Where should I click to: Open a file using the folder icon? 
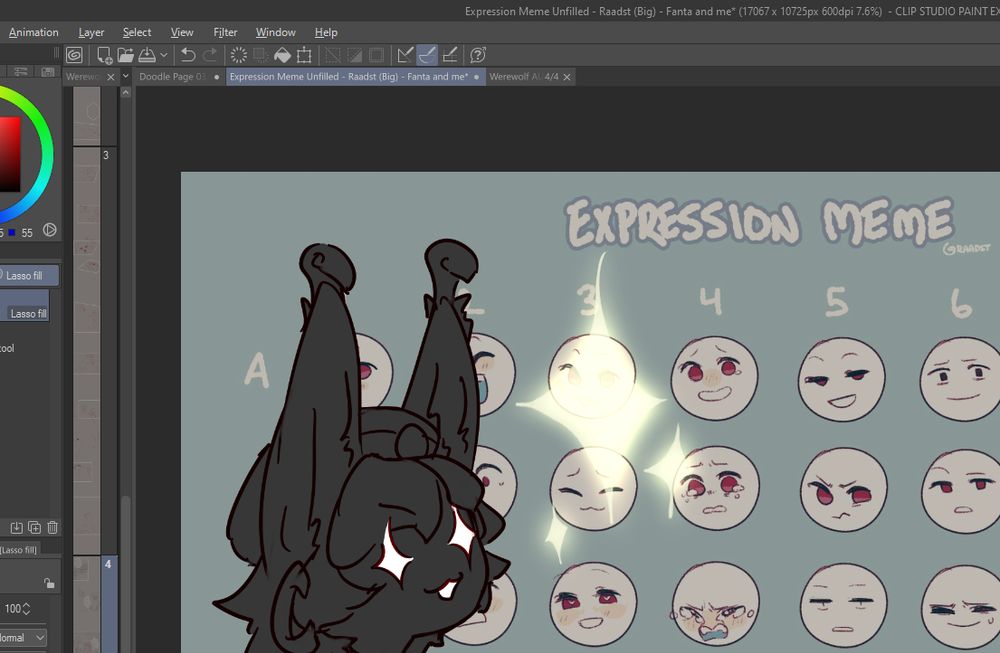[127, 54]
